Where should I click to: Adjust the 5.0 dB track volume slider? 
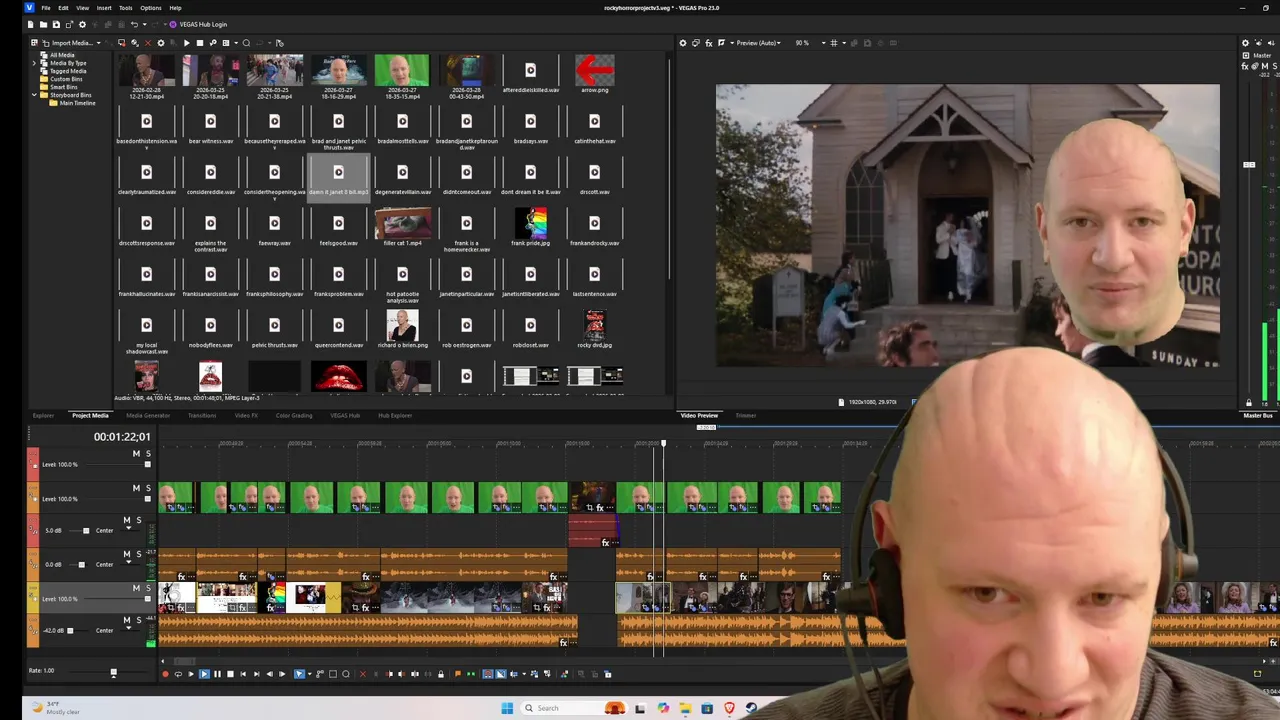pyautogui.click(x=86, y=530)
